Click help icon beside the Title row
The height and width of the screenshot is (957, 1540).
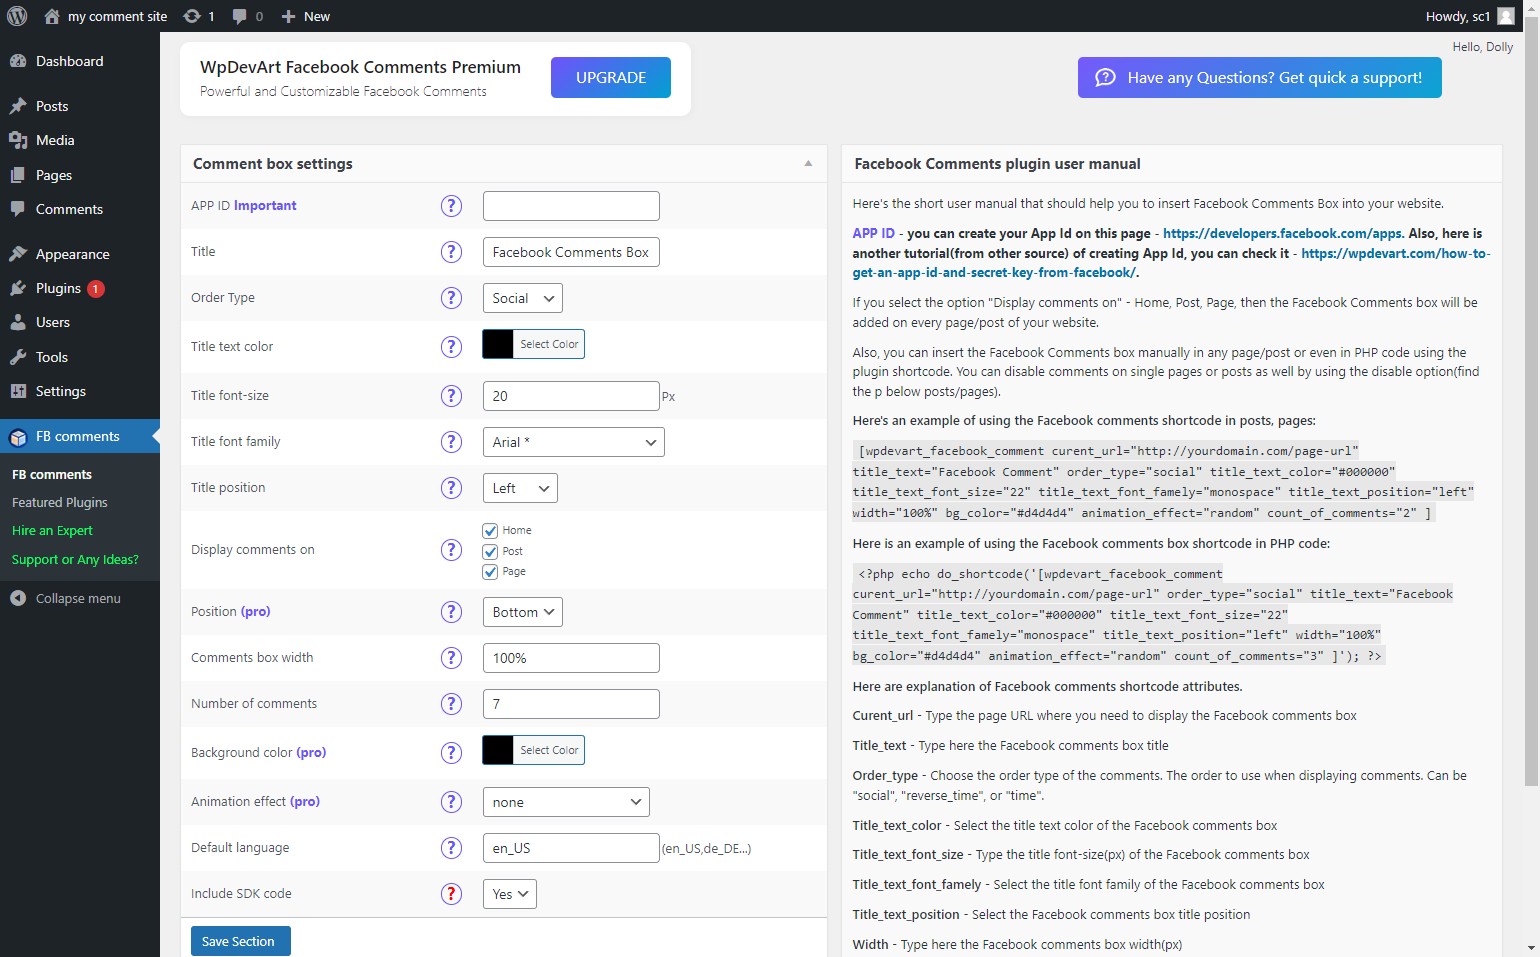pos(452,252)
